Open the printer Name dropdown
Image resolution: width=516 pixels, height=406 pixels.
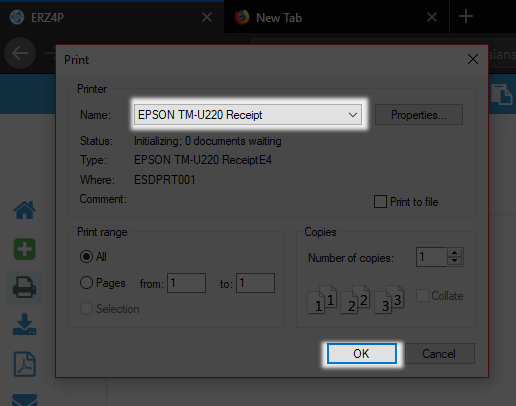click(248, 115)
